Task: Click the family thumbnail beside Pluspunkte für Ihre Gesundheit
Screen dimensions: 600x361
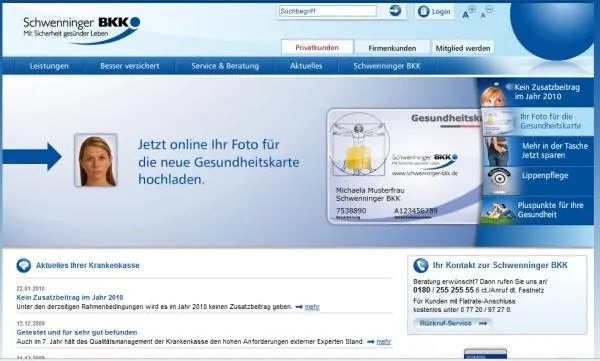Action: click(x=497, y=211)
